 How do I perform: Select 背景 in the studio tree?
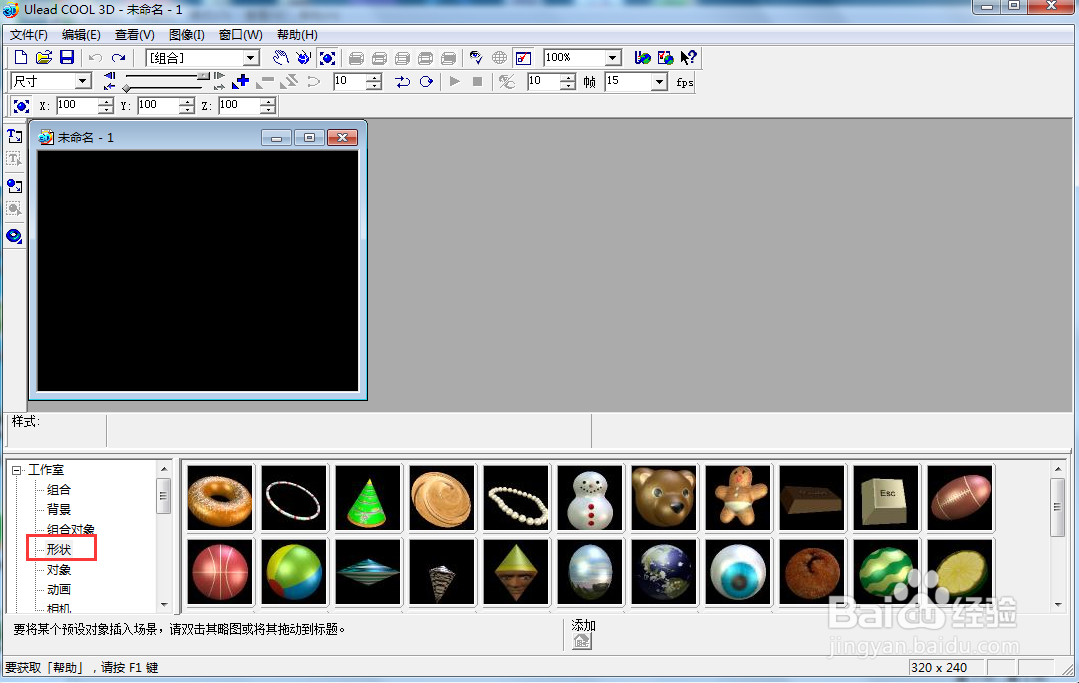[58, 510]
